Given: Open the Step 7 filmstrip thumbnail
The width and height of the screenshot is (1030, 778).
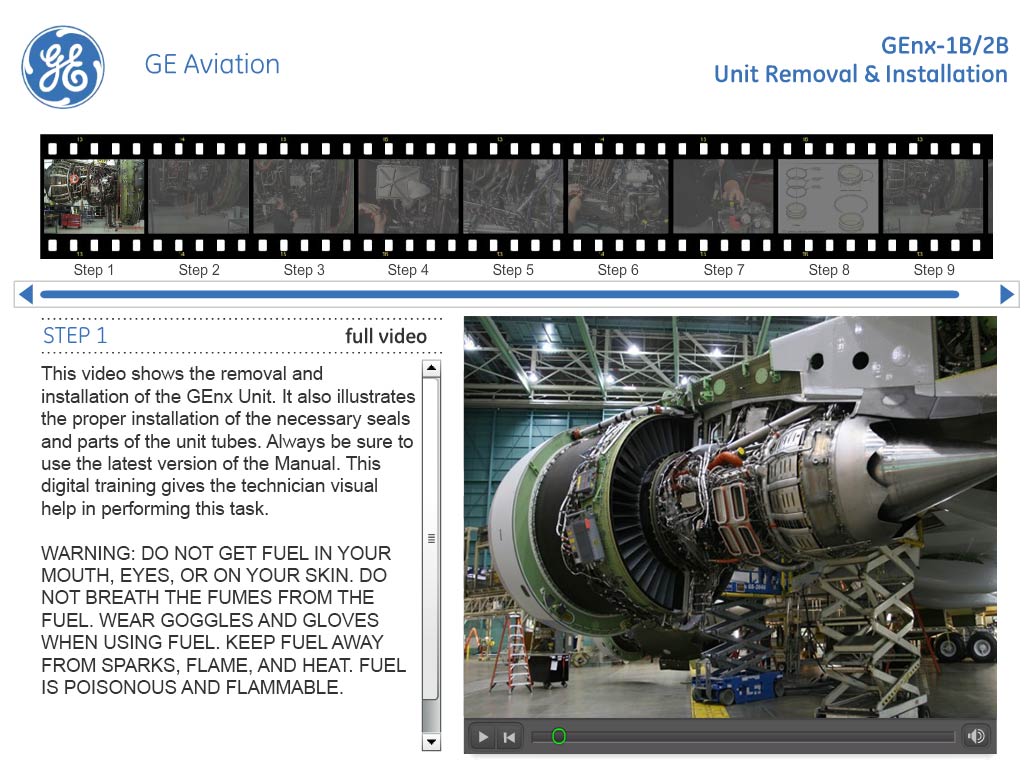Looking at the screenshot, I should point(723,196).
